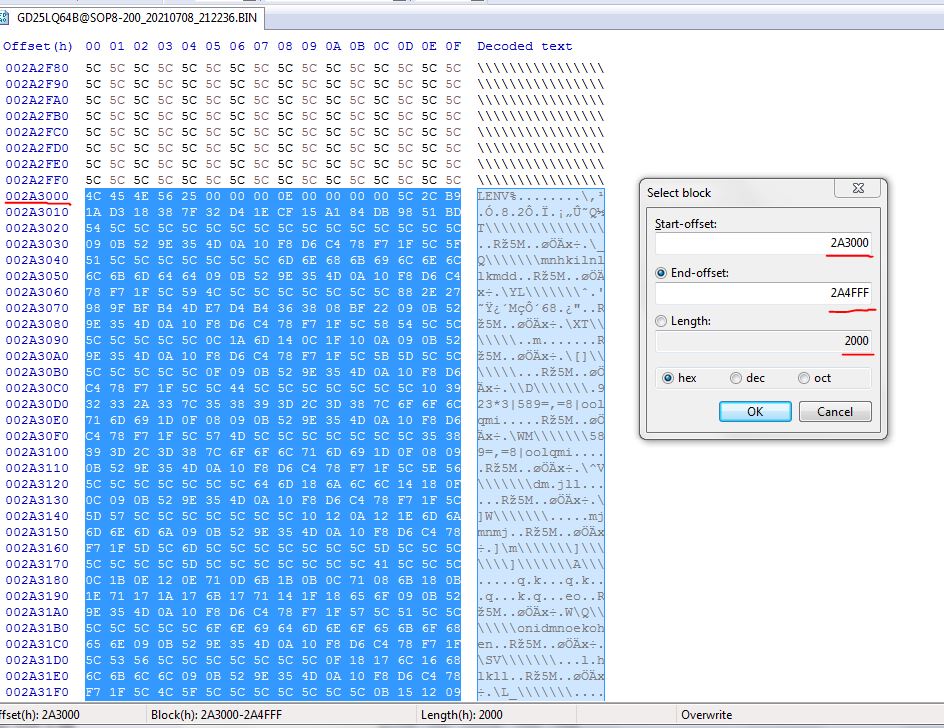Click offset row 002A3000
Viewport: 944px width, 728px height.
37,196
